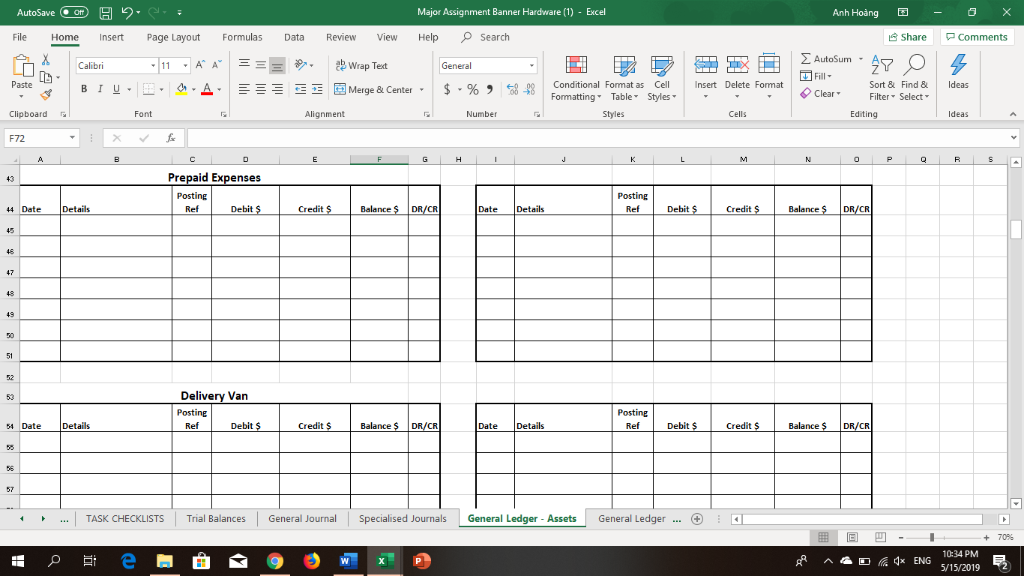The width and height of the screenshot is (1024, 576).
Task: Click the Share button
Action: tap(906, 36)
